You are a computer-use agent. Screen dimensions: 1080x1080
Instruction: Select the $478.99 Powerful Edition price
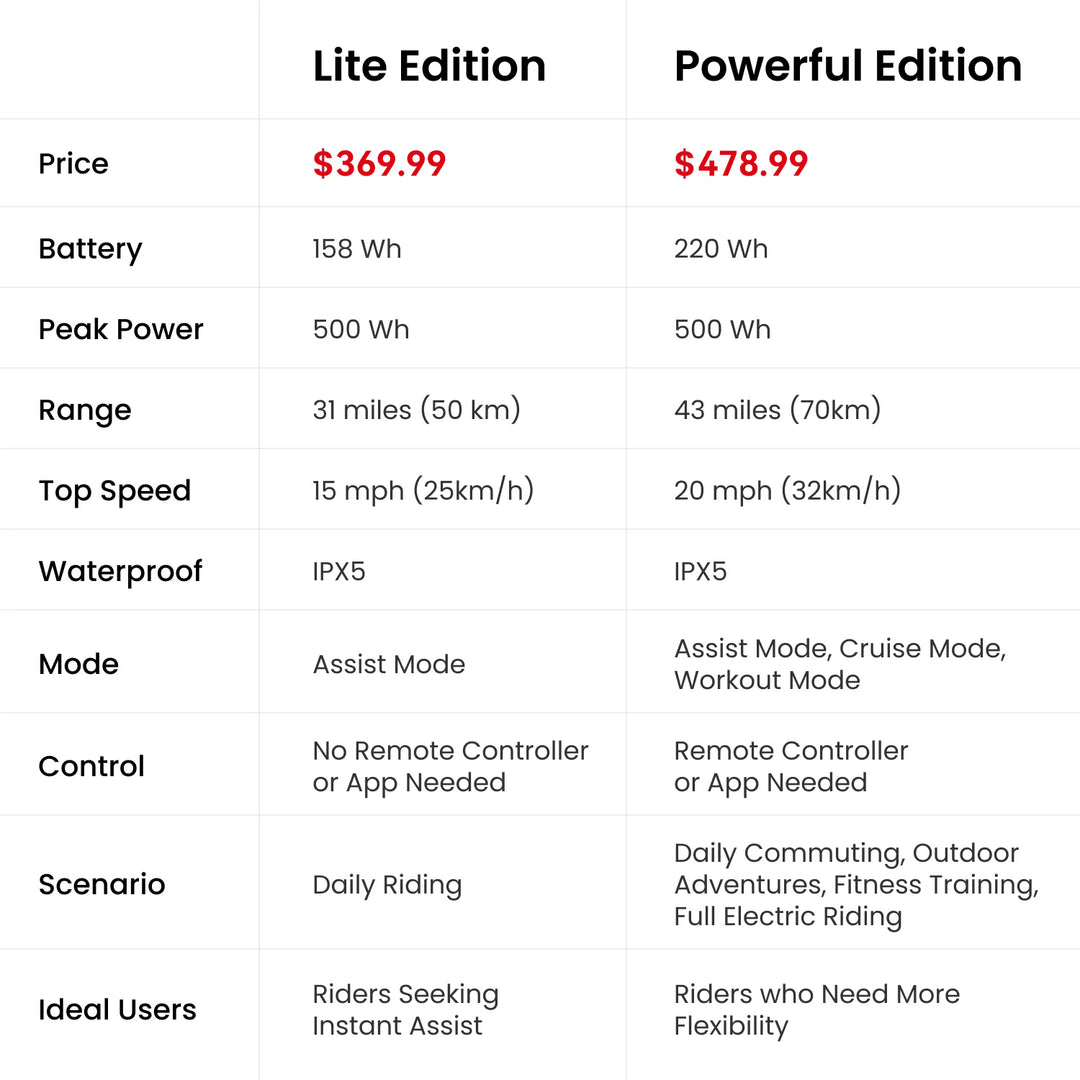point(741,164)
